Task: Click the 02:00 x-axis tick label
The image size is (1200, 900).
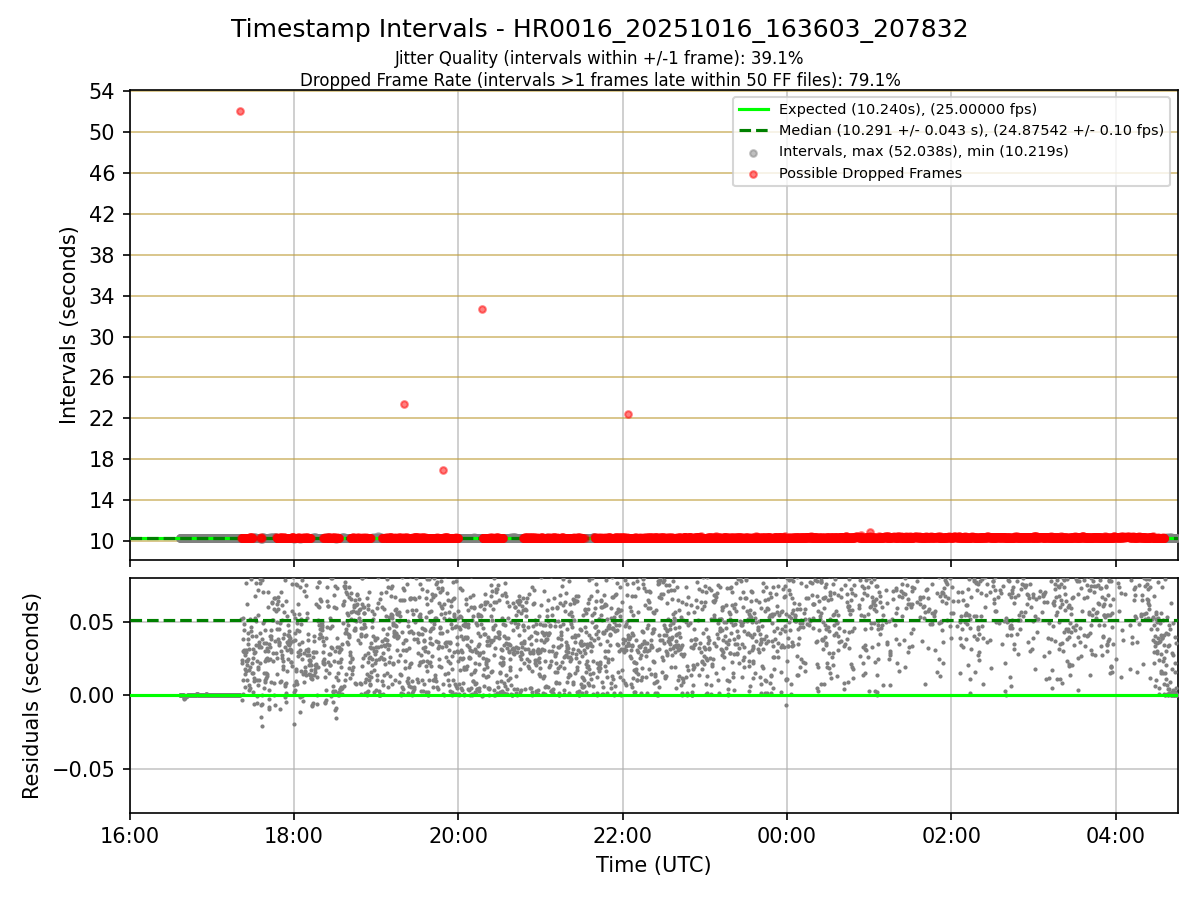Action: pyautogui.click(x=951, y=835)
